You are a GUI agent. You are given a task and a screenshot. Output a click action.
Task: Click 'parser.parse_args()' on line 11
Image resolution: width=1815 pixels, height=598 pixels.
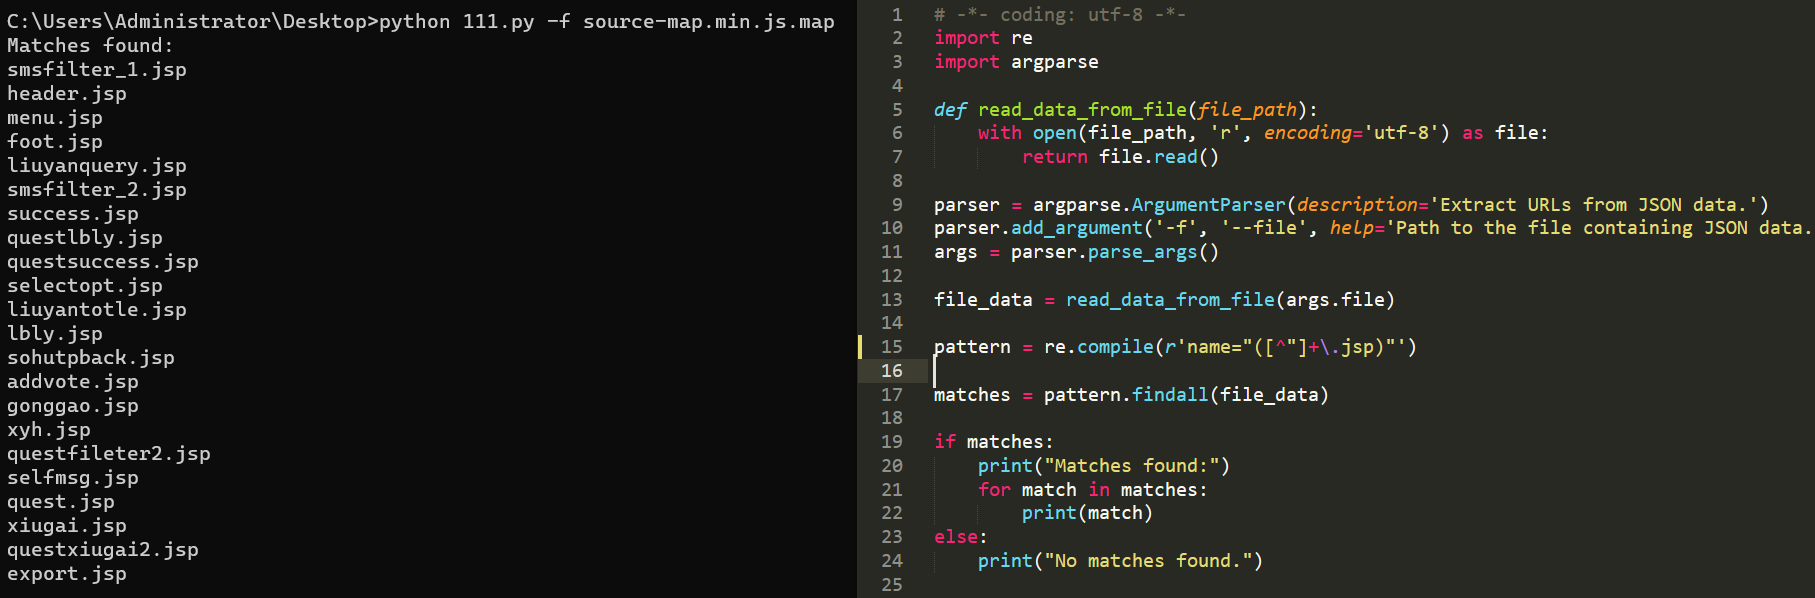coord(1113,252)
